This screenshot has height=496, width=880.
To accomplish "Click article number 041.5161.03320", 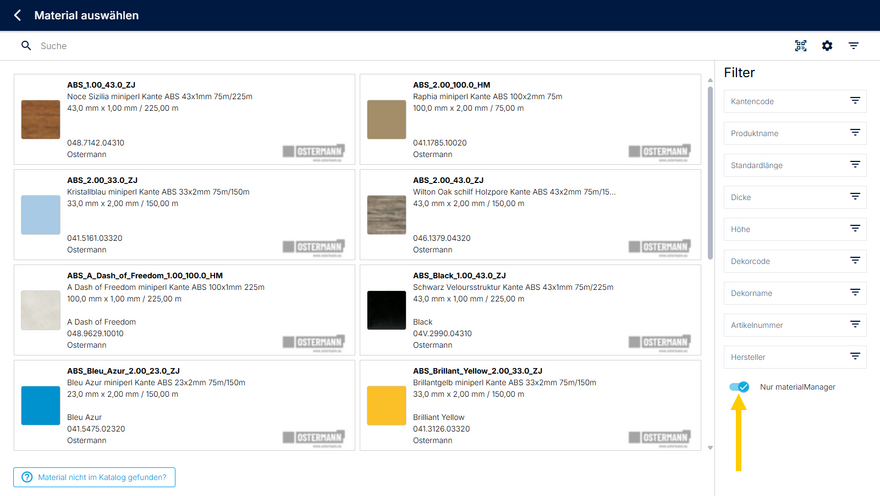I will [94, 238].
